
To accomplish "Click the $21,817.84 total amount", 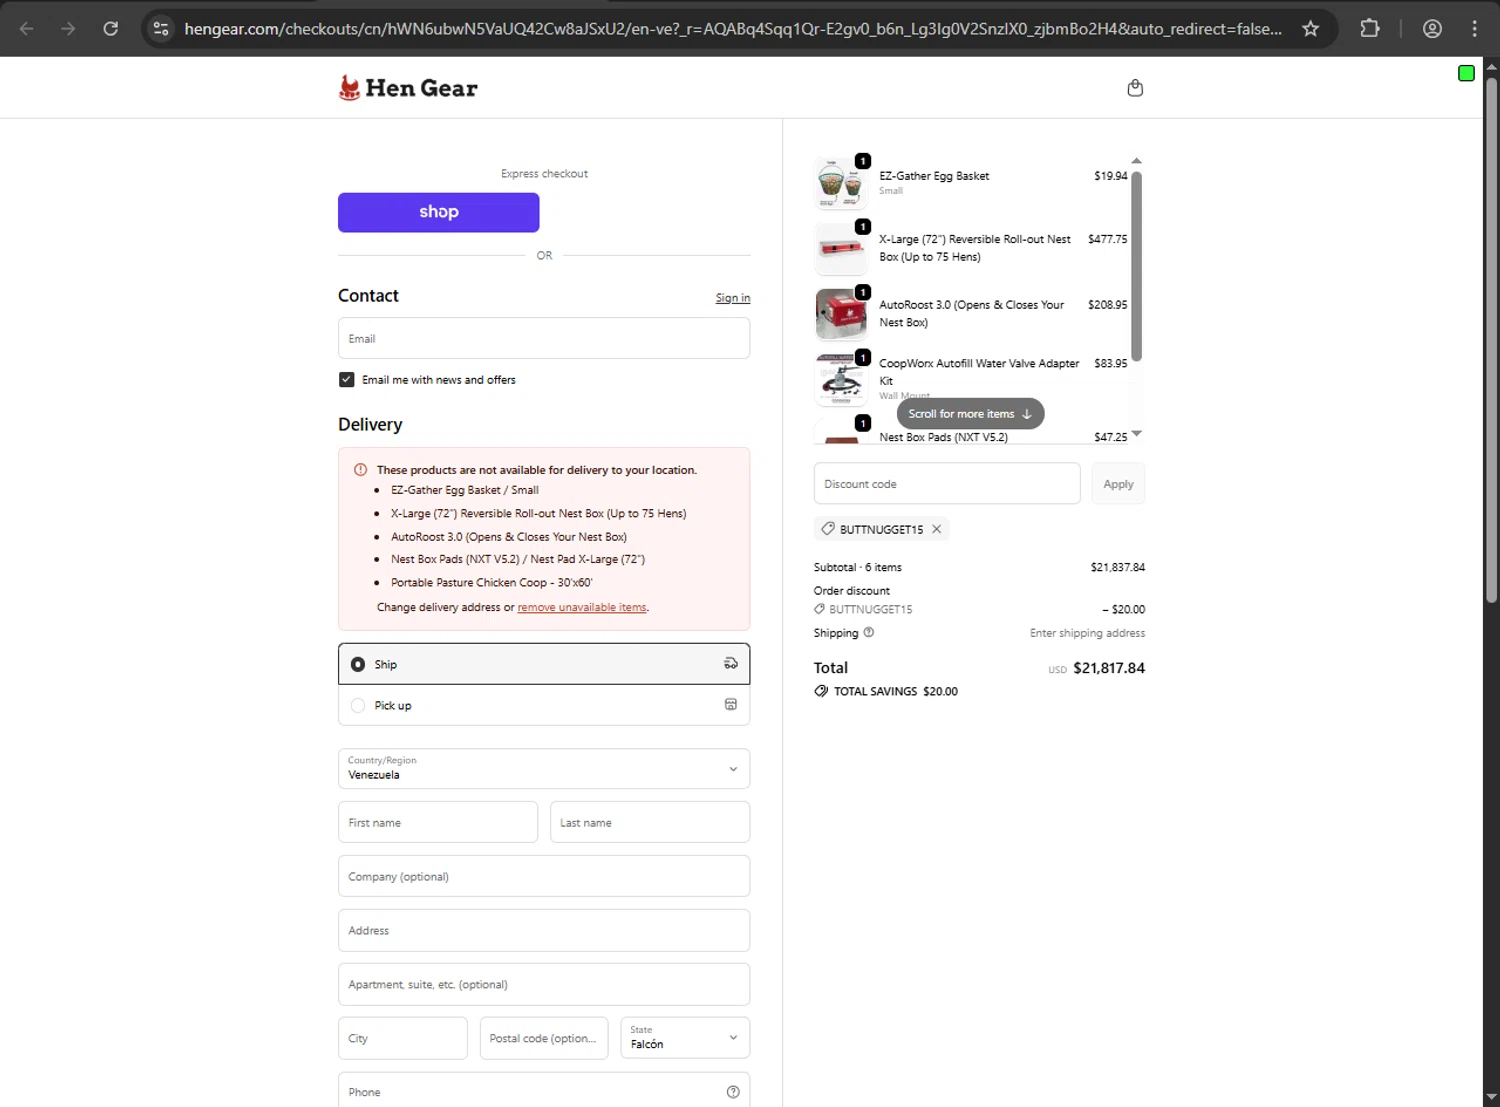I will point(1109,668).
